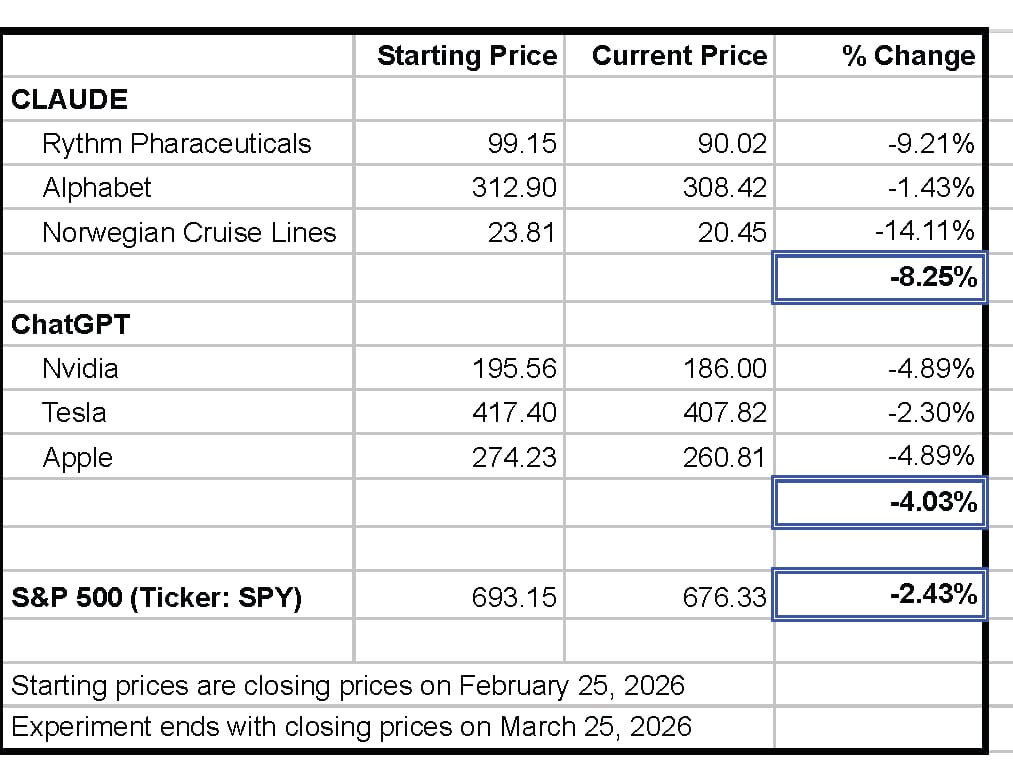Select the CLAUDE section label cell
This screenshot has width=1013, height=784.
[70, 100]
